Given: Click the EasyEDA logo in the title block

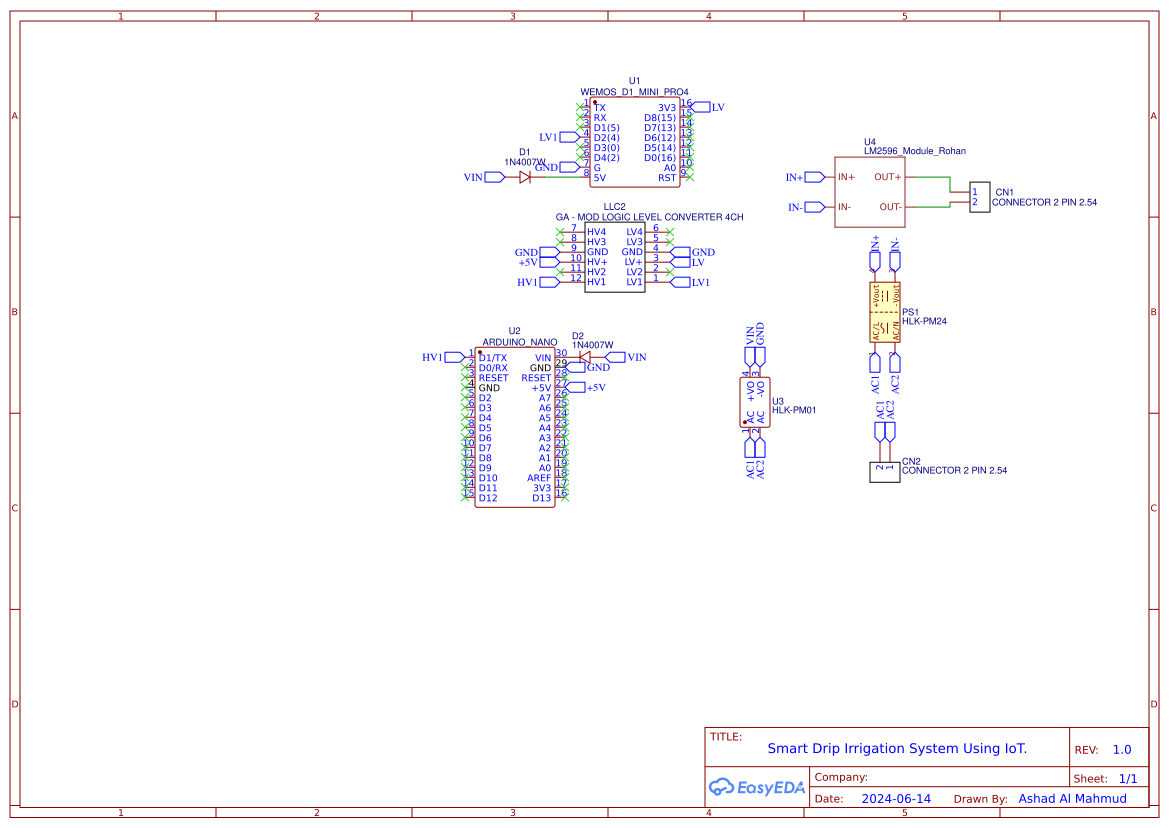Looking at the screenshot, I should 757,788.
